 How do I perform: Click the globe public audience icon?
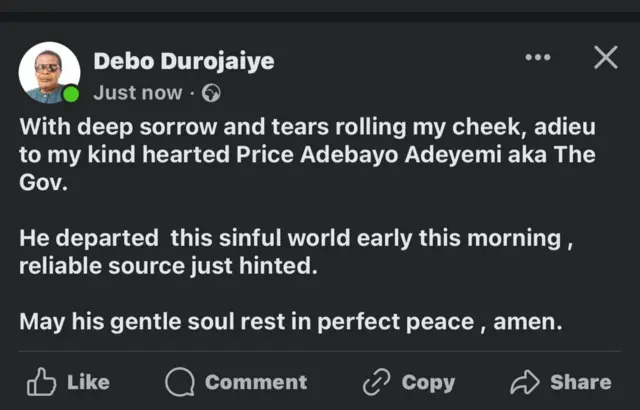211,93
